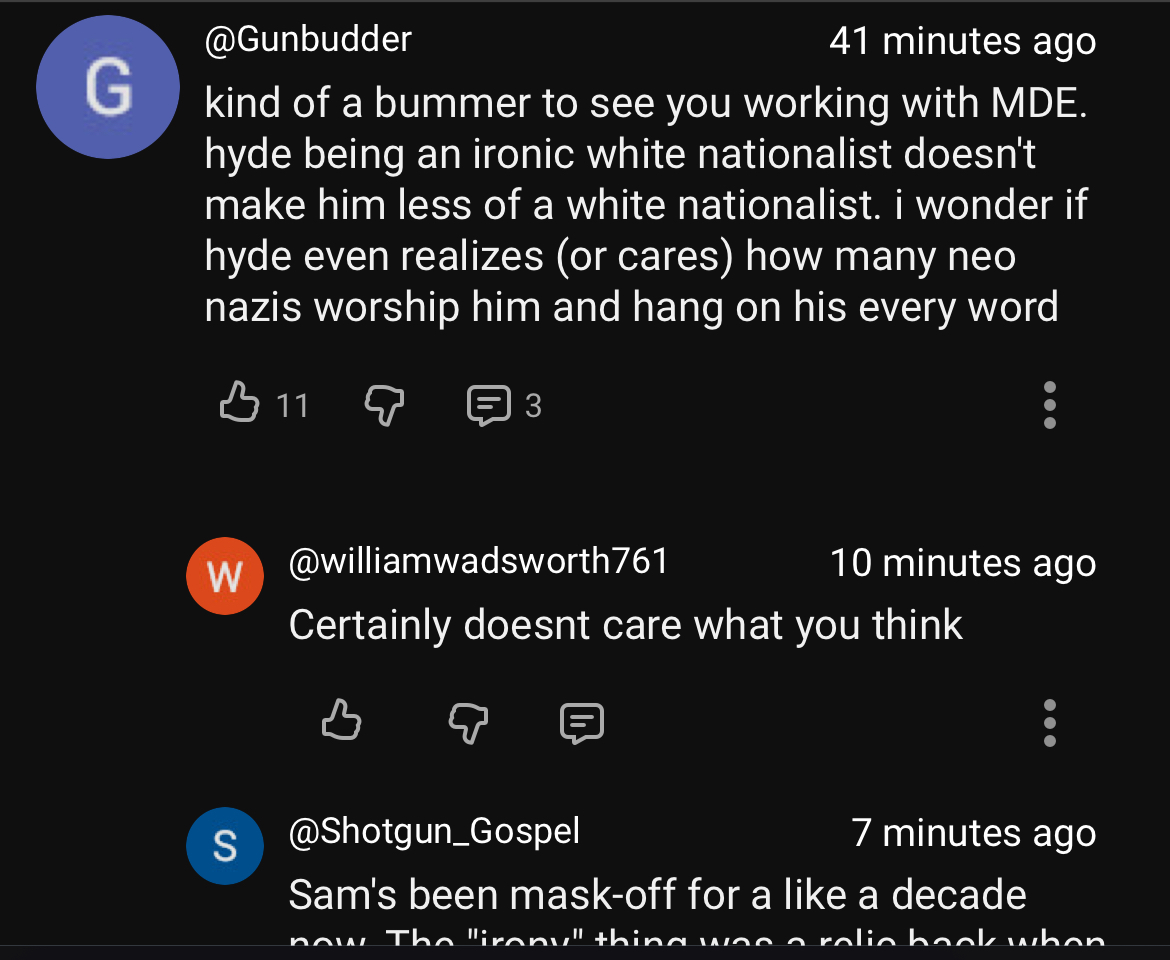Reply to @williamwadsworth761's comment
This screenshot has width=1170, height=960.
coord(582,721)
